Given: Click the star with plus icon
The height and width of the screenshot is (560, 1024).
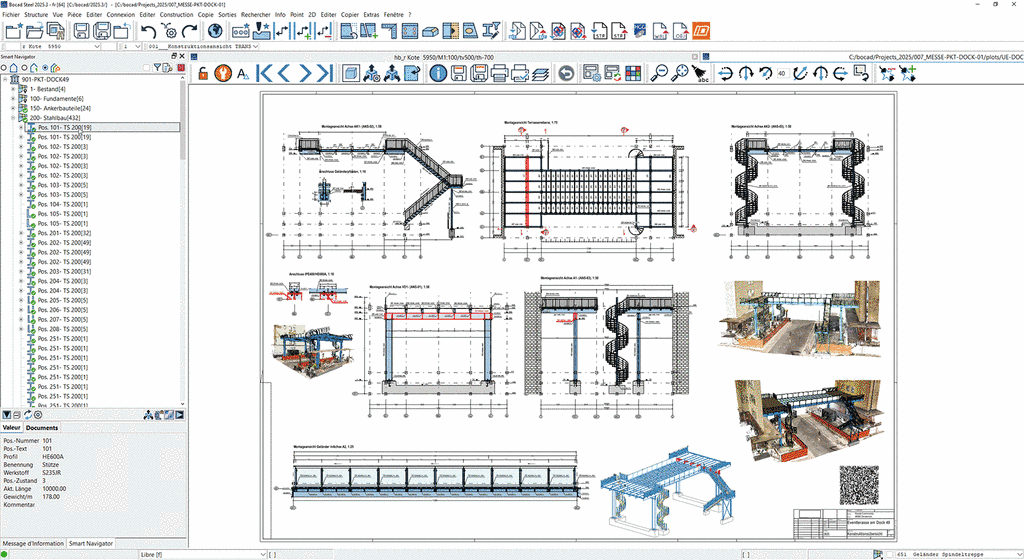Looking at the screenshot, I should point(908,73).
